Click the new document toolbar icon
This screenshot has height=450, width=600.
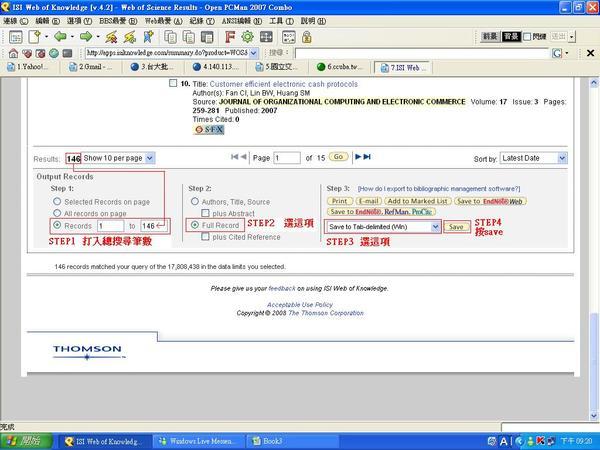[34, 37]
